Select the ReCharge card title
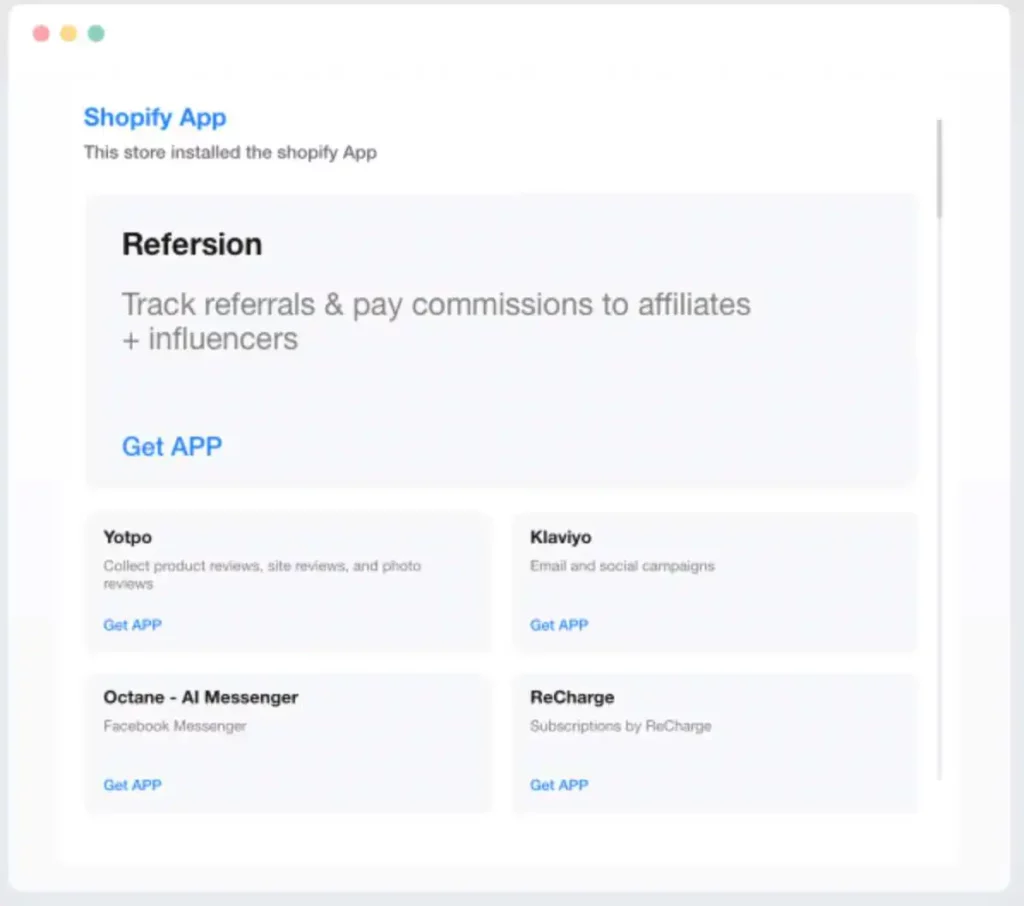The width and height of the screenshot is (1024, 906). coord(572,698)
